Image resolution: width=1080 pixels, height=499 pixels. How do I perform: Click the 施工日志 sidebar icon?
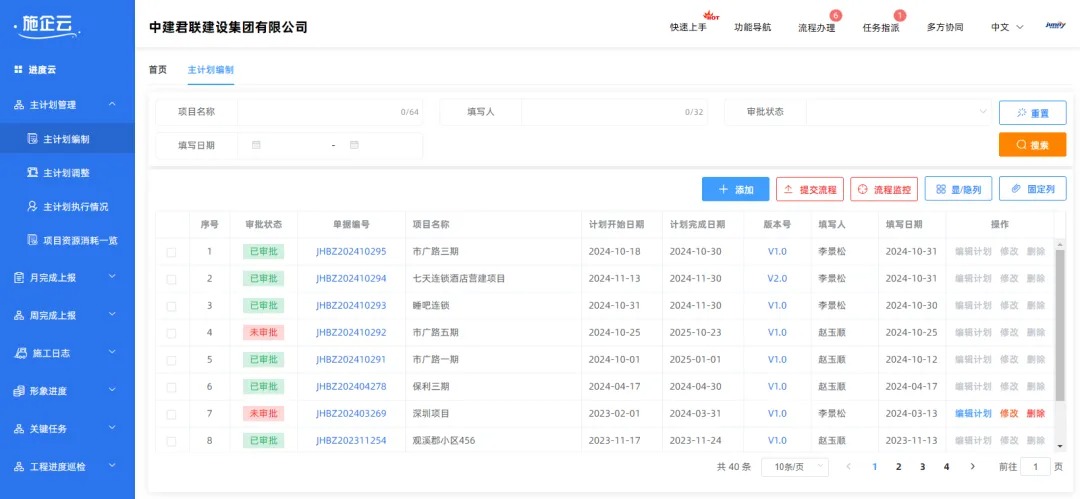tap(20, 353)
